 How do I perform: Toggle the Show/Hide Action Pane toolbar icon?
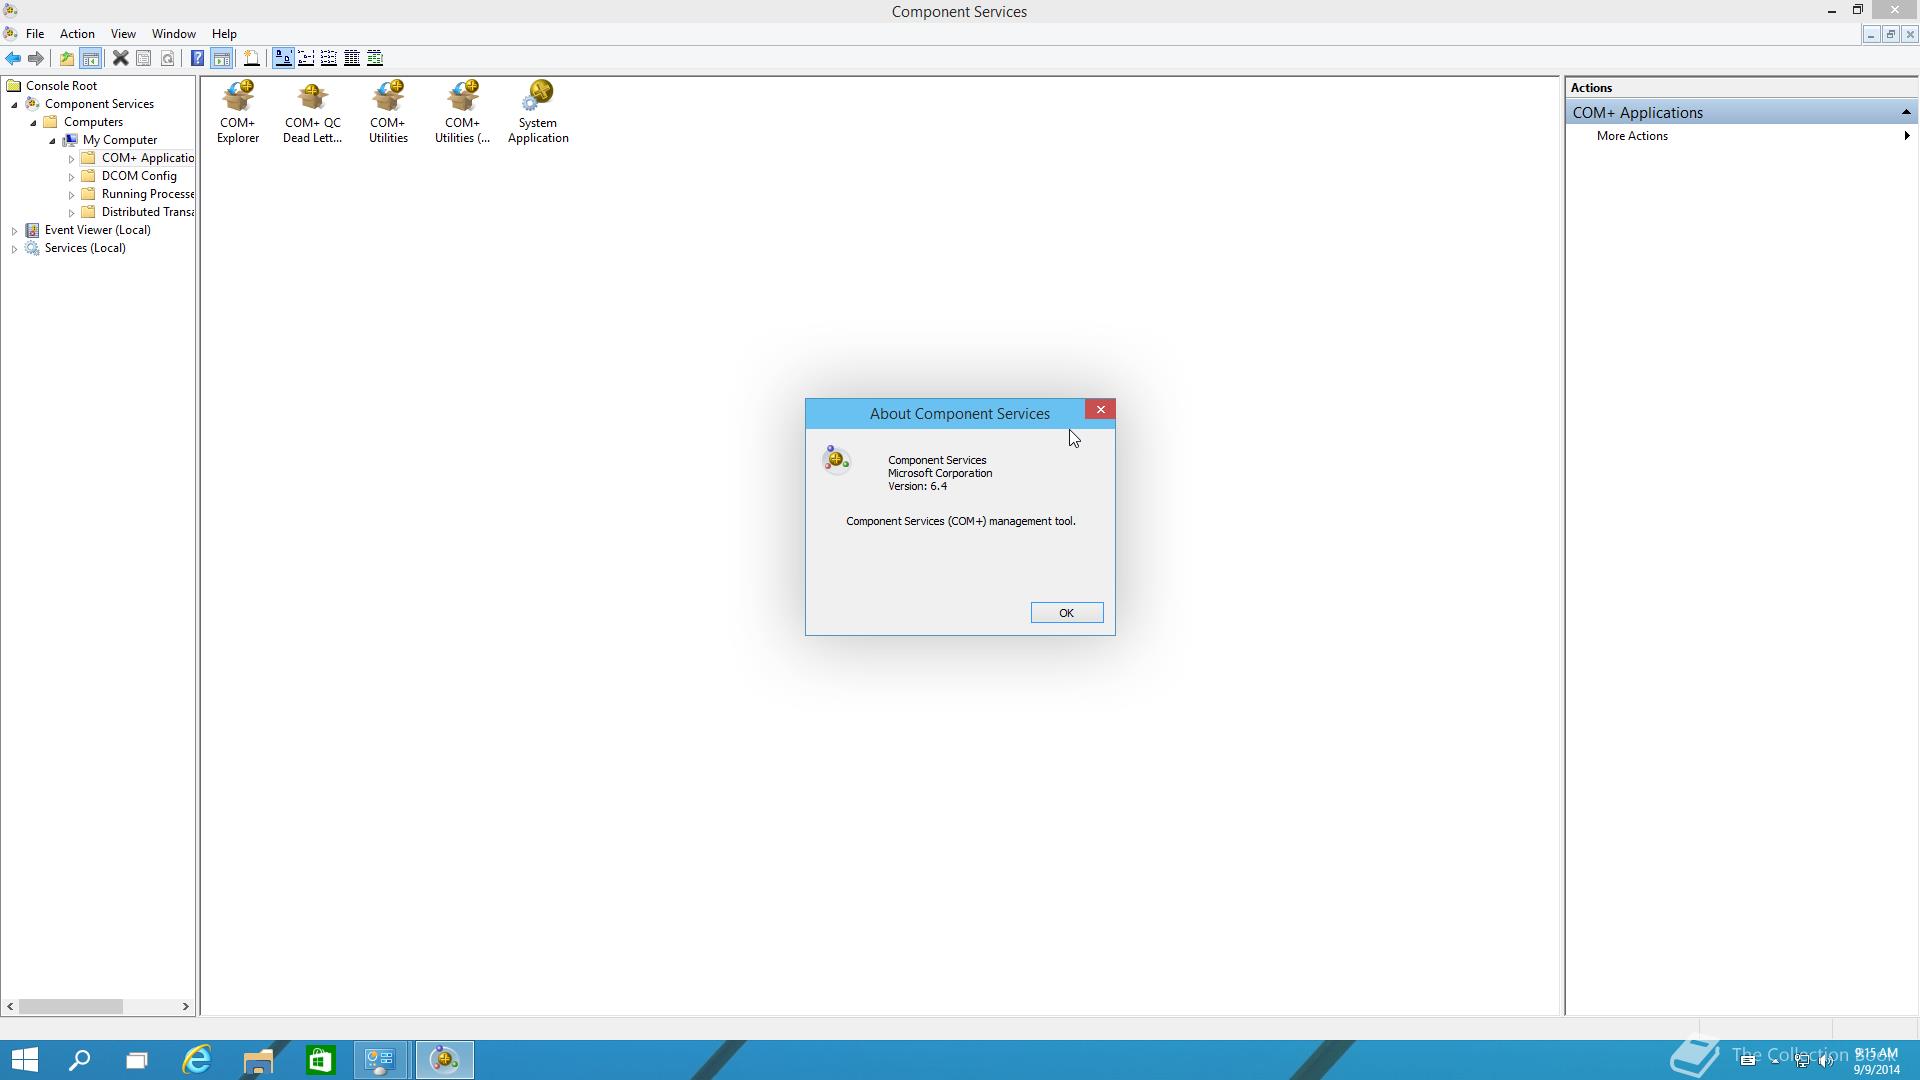[222, 58]
